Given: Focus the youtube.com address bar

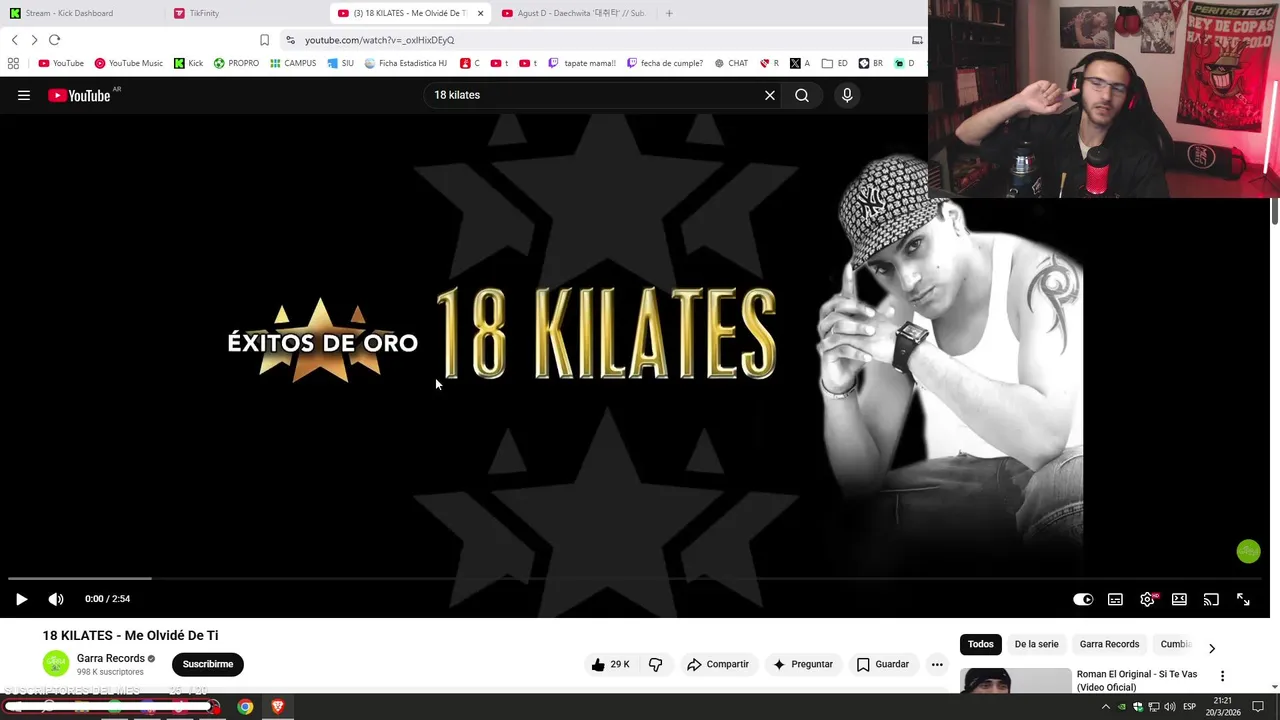Looking at the screenshot, I should tap(600, 40).
